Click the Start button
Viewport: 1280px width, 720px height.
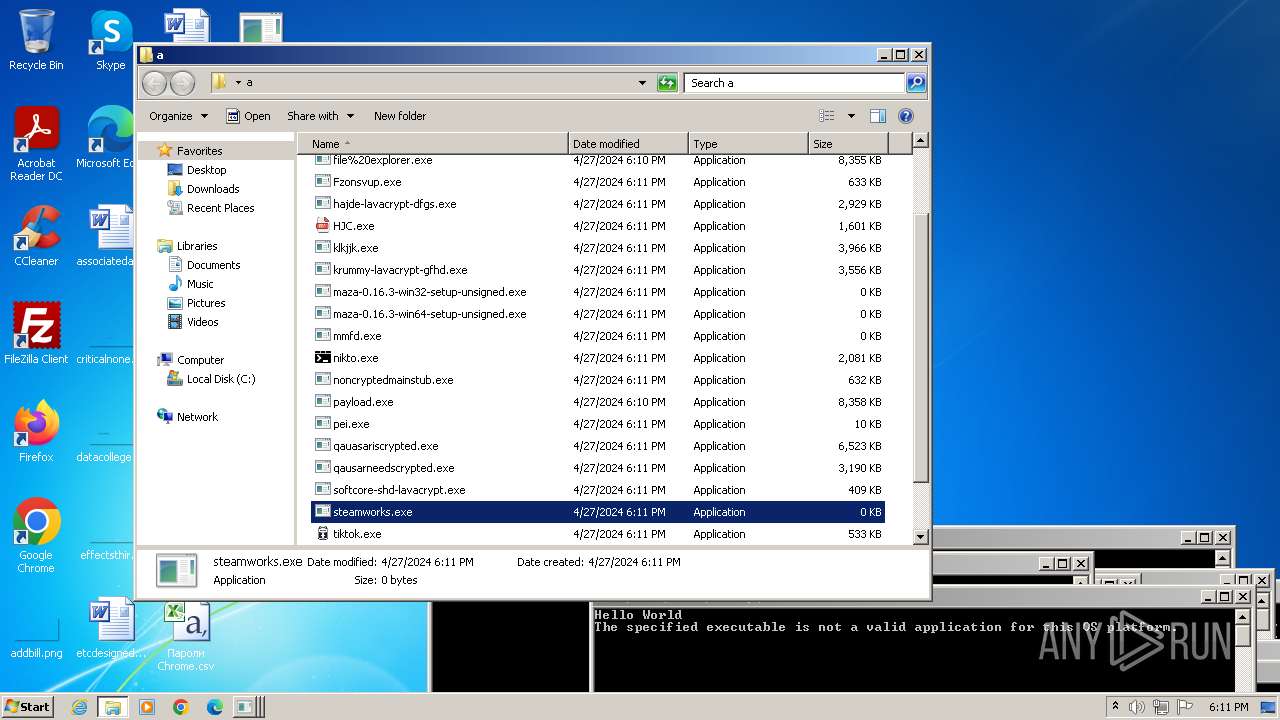[x=28, y=706]
